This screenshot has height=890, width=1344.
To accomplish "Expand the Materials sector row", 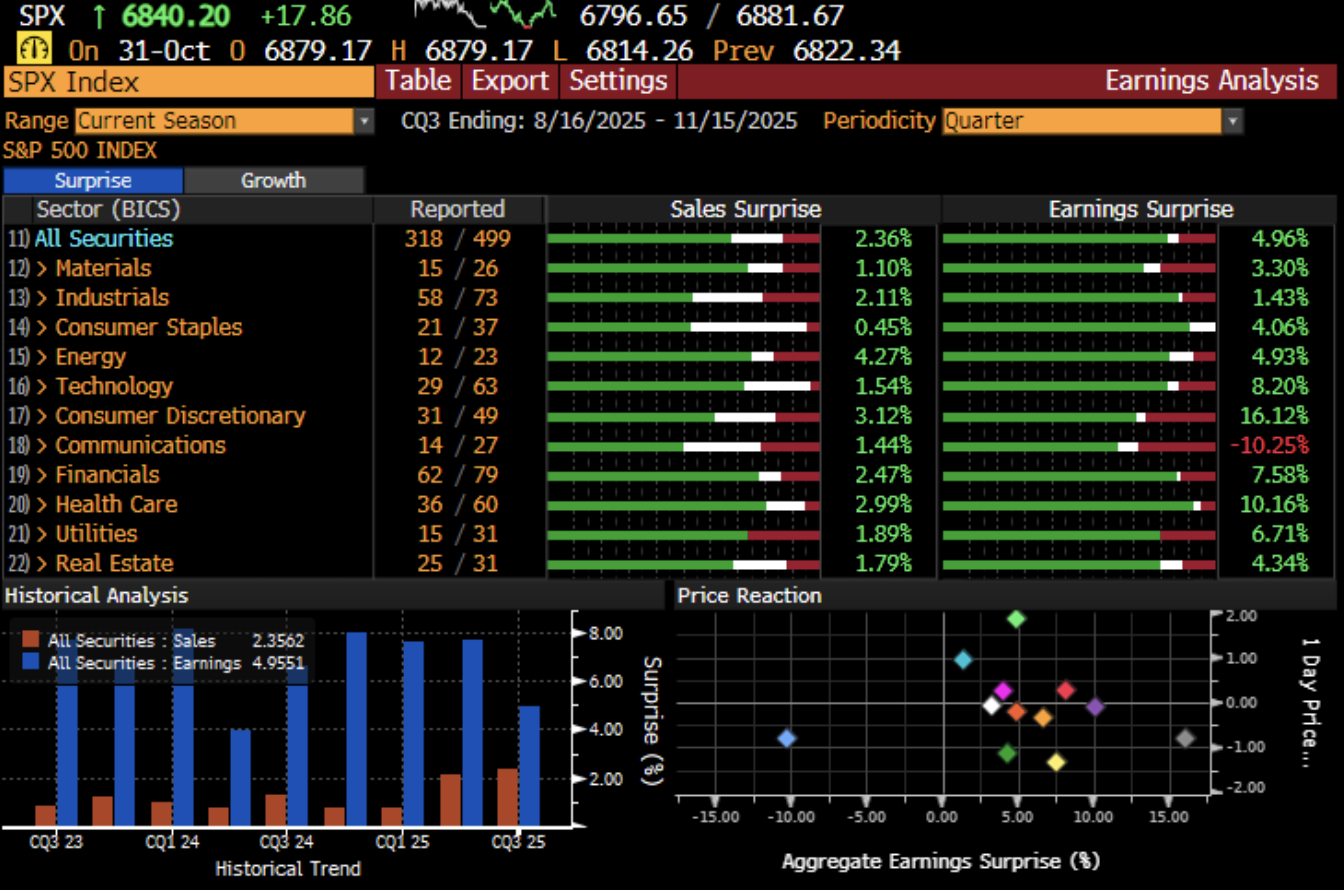I will [x=42, y=268].
